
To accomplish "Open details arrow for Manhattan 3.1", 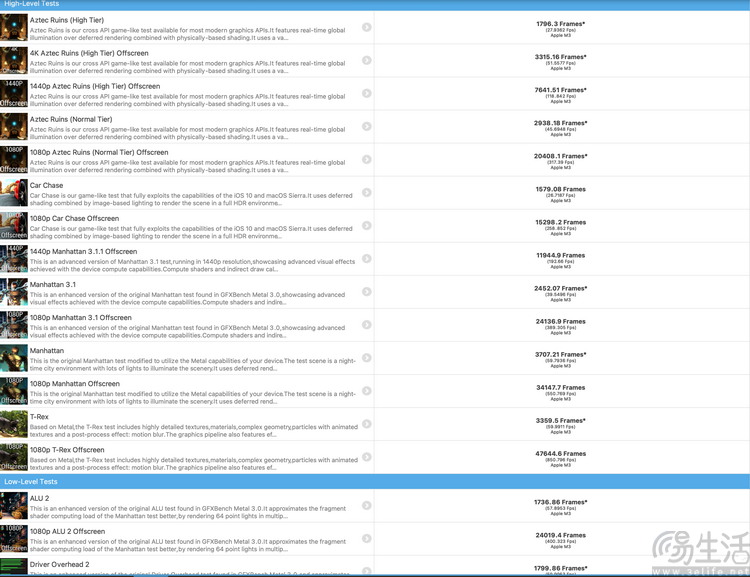I will click(x=367, y=291).
